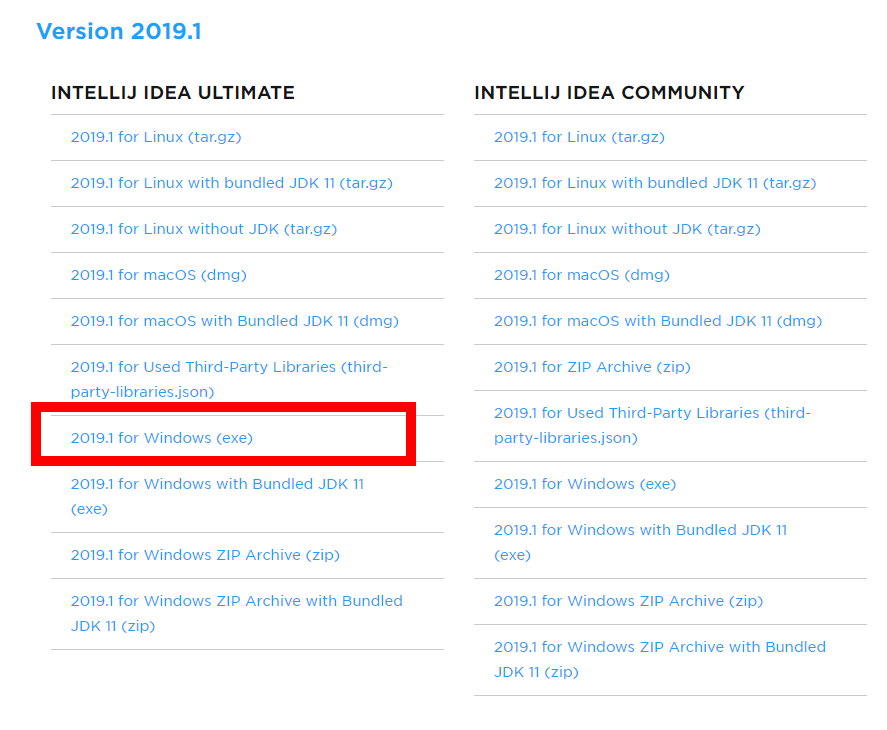
Task: Click the Version 2019.1 heading
Action: pyautogui.click(x=119, y=31)
